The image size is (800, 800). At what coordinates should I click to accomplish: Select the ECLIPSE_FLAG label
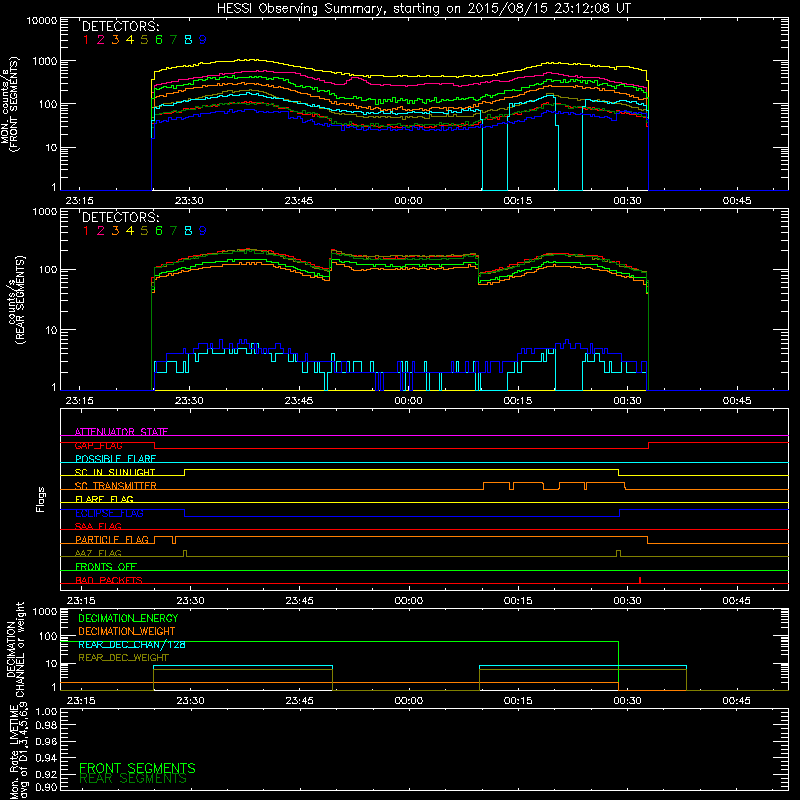coord(109,513)
